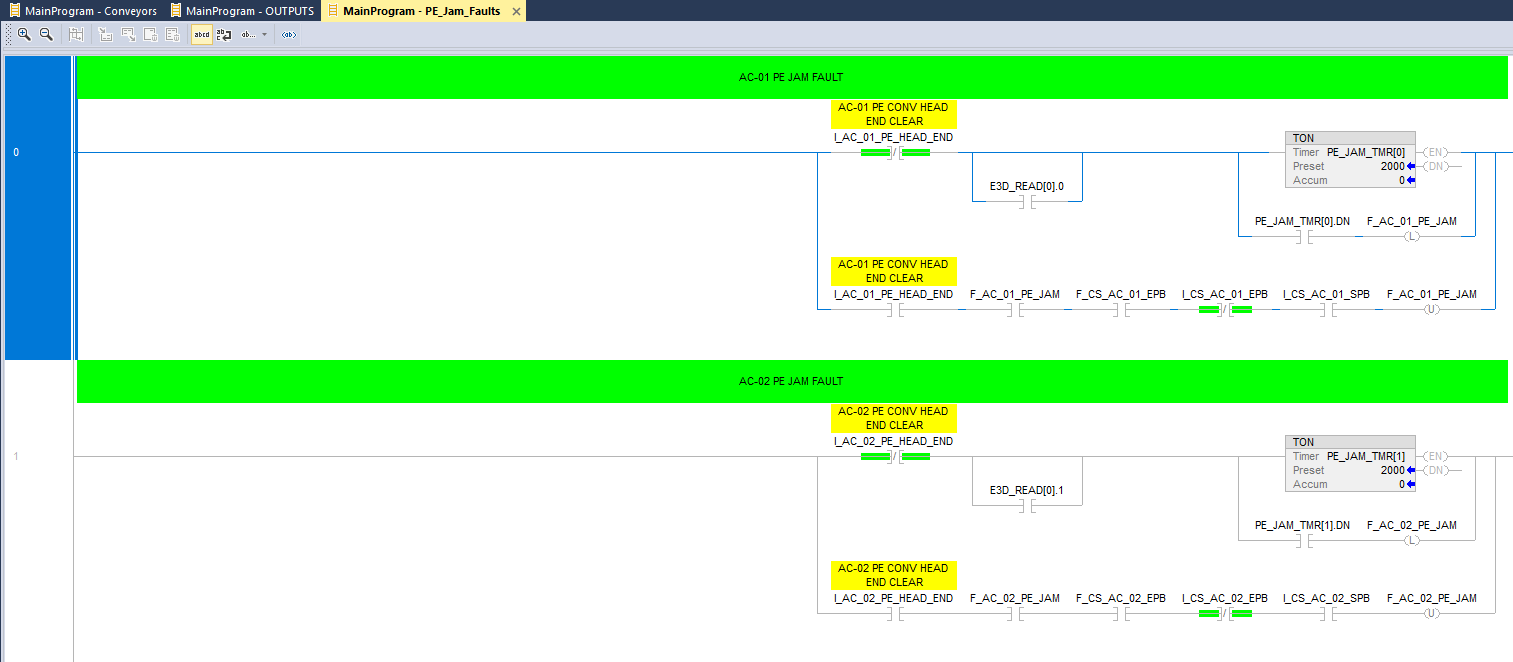Select rung 1 number in the left margin
Screen dimensions: 1513x662
coord(16,457)
